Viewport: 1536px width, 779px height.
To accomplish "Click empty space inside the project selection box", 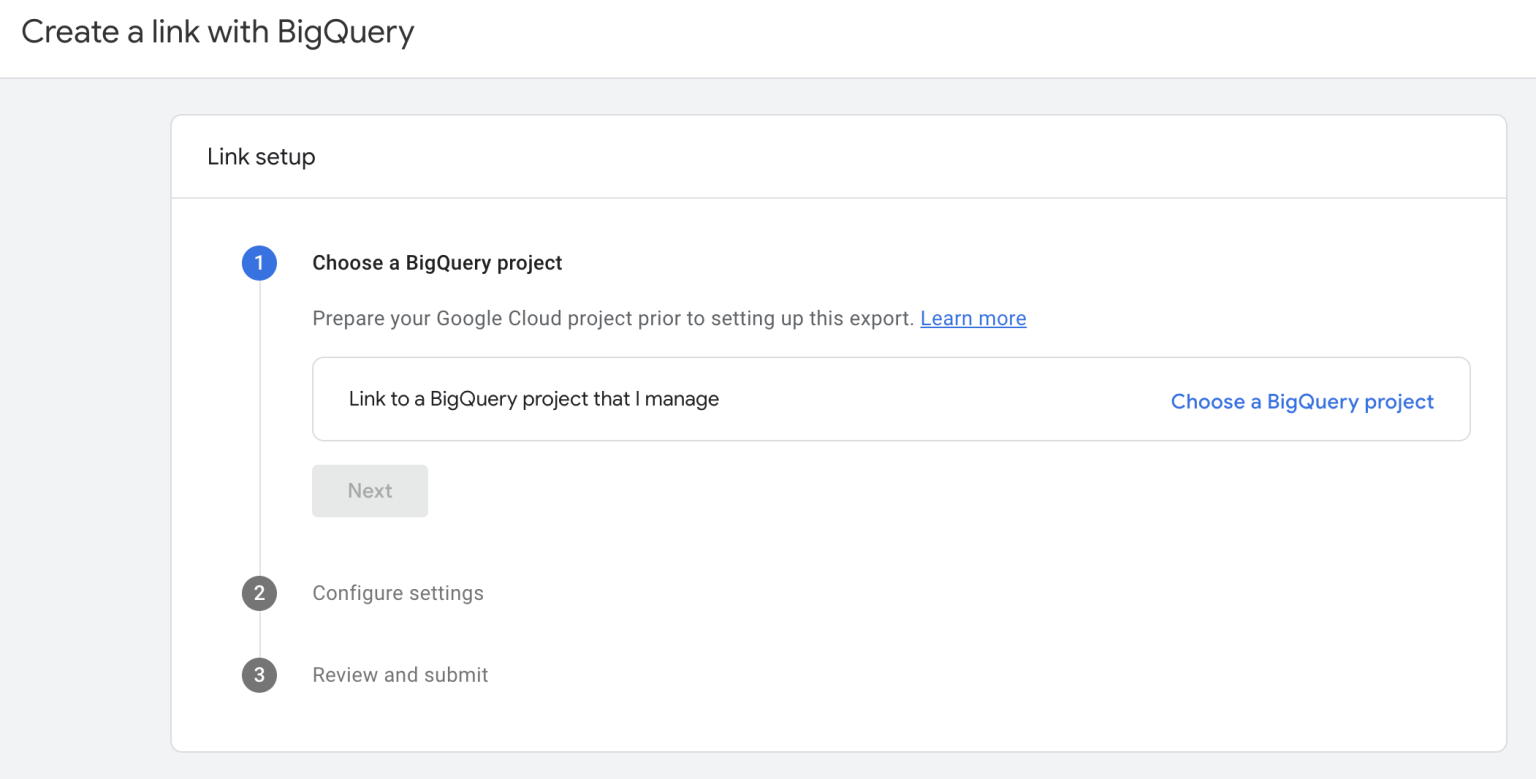I will pyautogui.click(x=940, y=399).
